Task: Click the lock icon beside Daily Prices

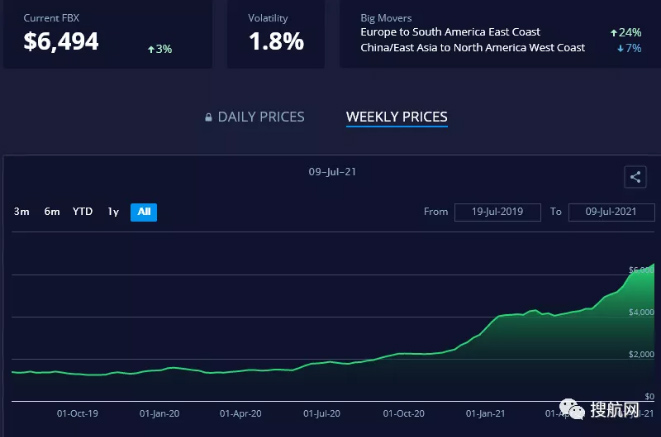Action: (208, 118)
